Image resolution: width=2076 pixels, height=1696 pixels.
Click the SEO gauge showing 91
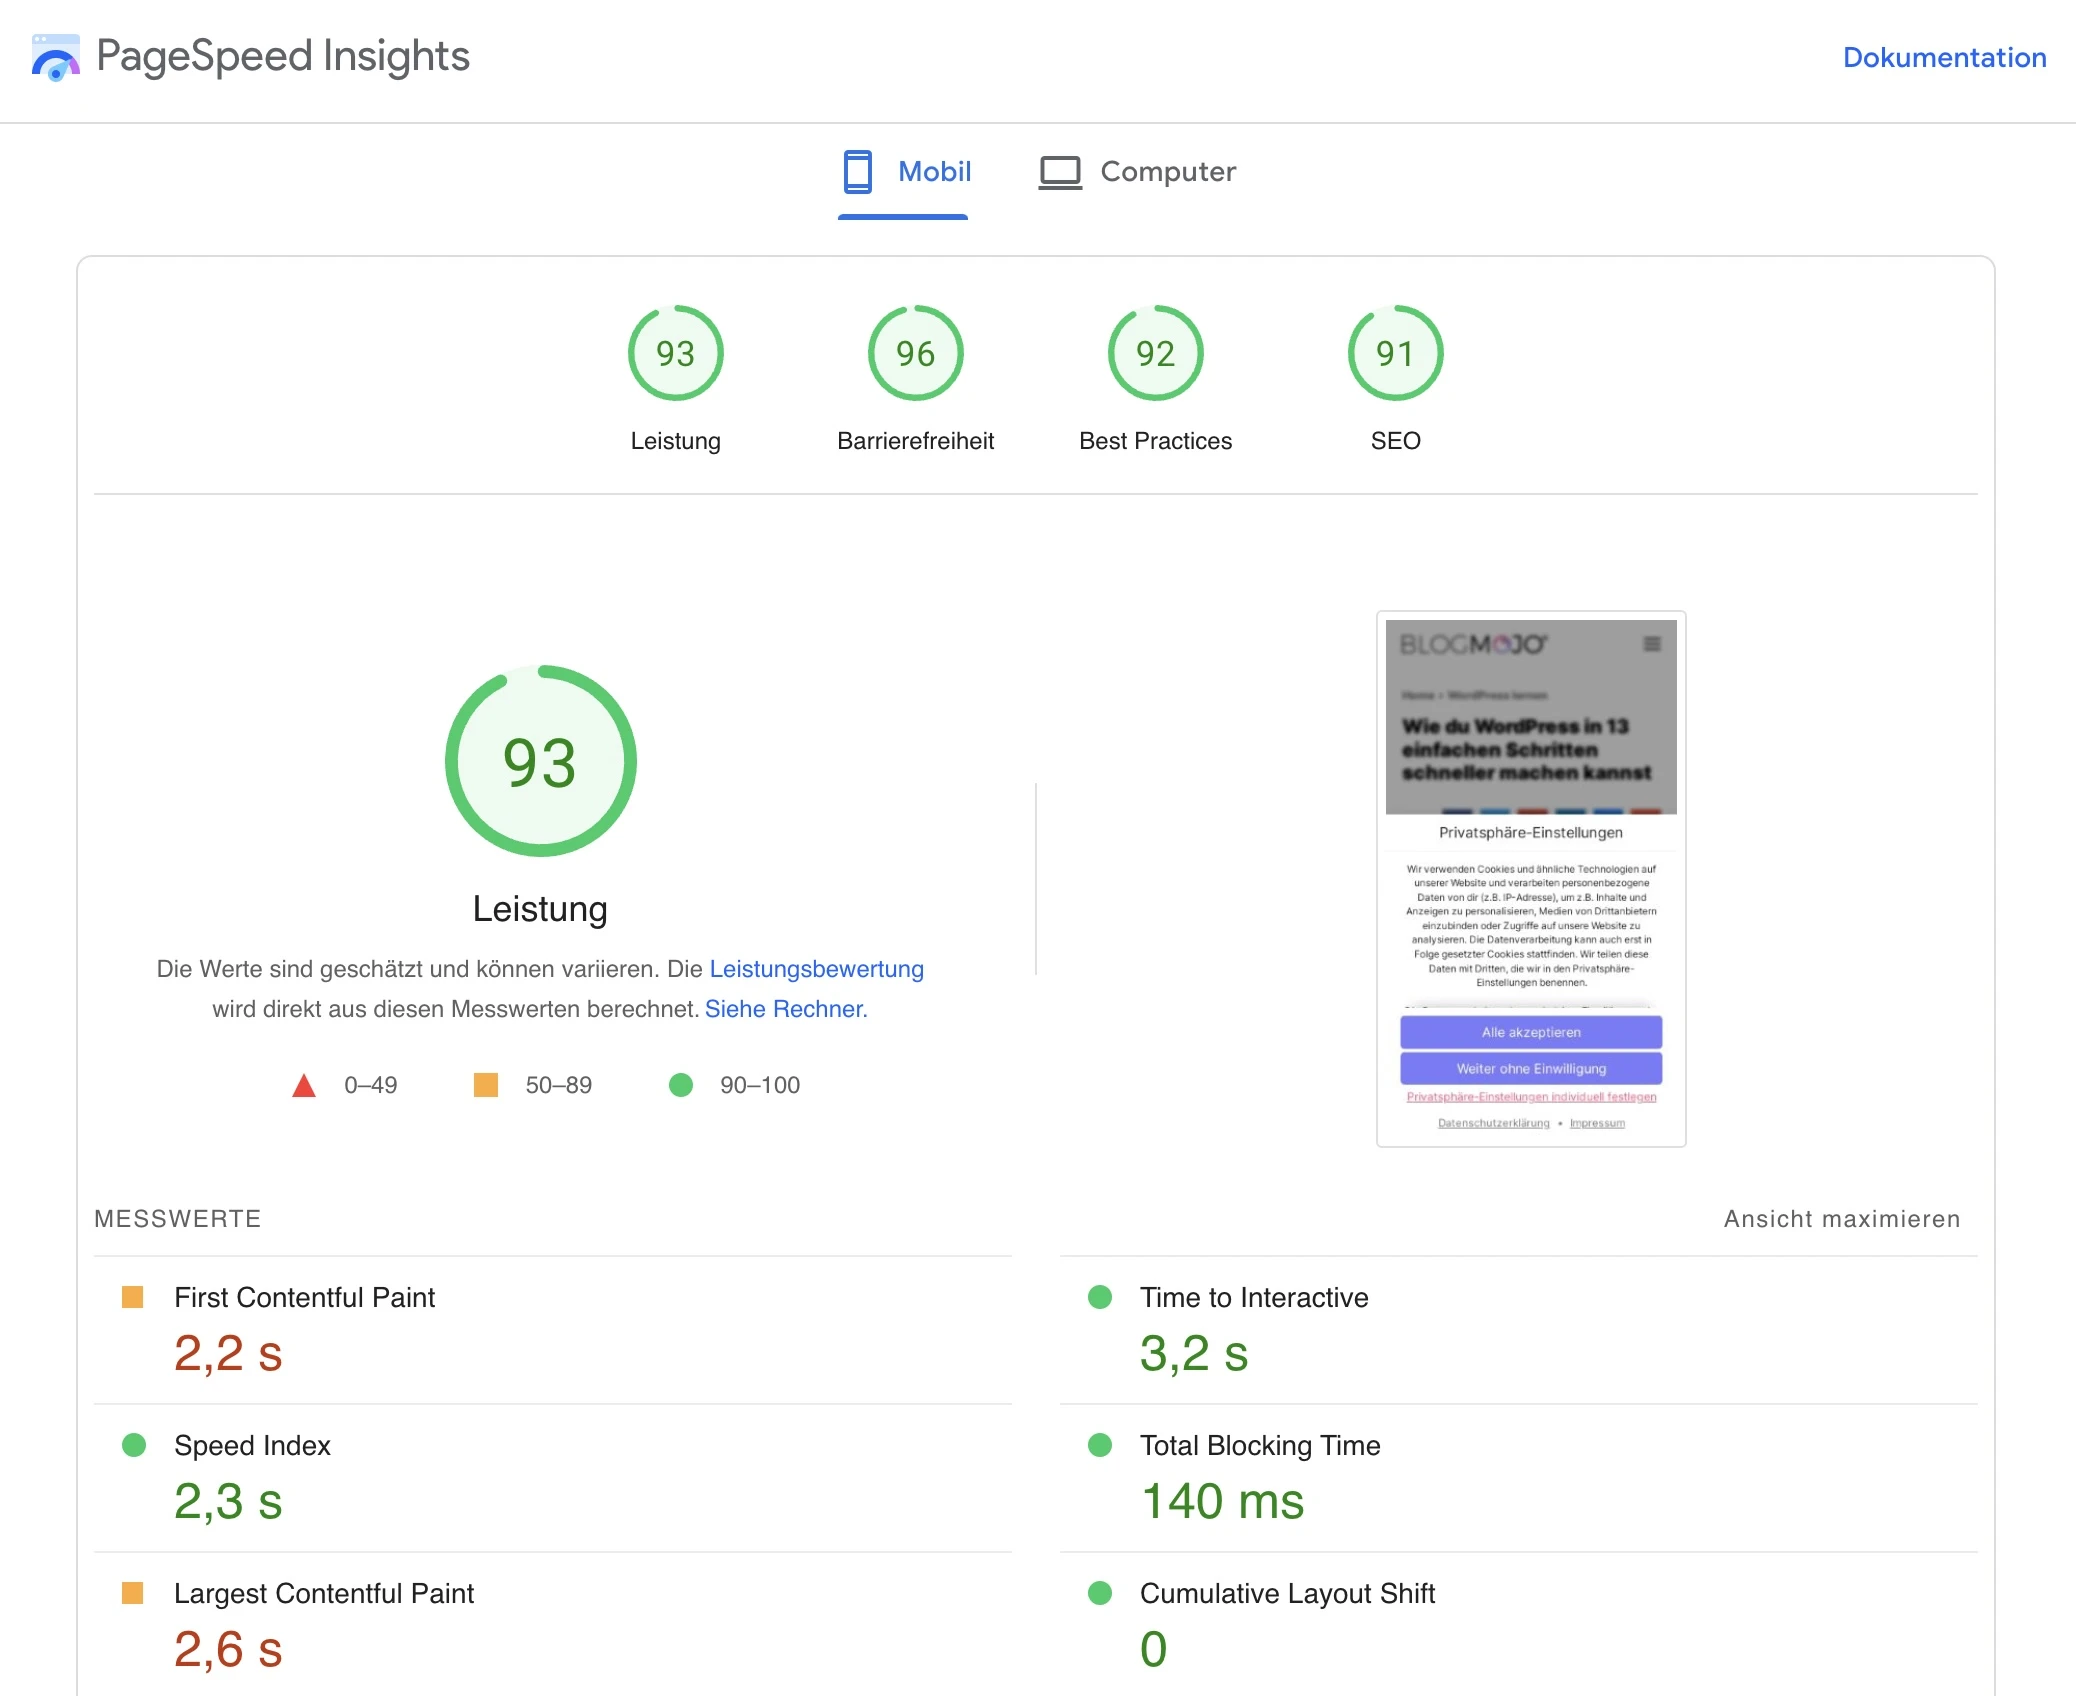(1395, 352)
